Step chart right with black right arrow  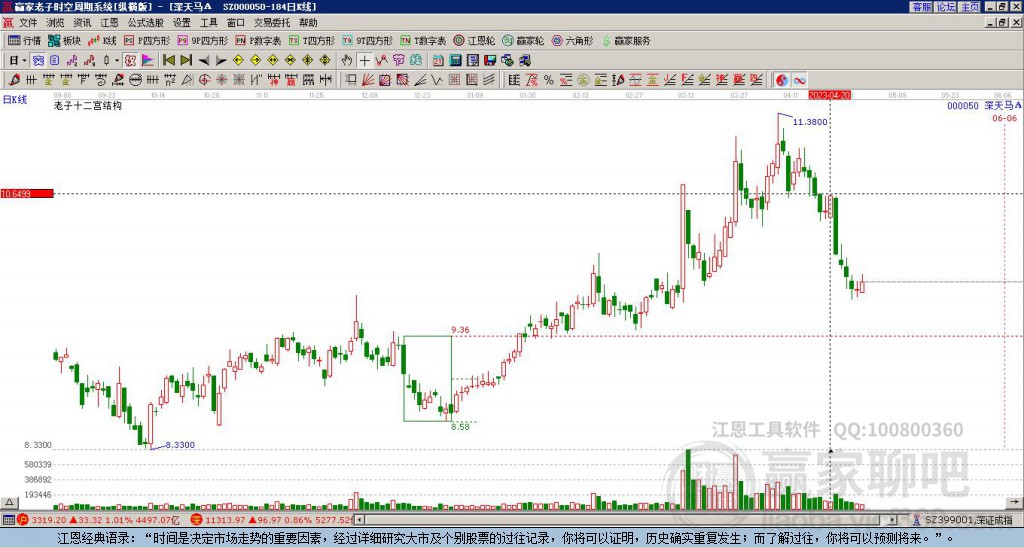pyautogui.click(x=221, y=61)
